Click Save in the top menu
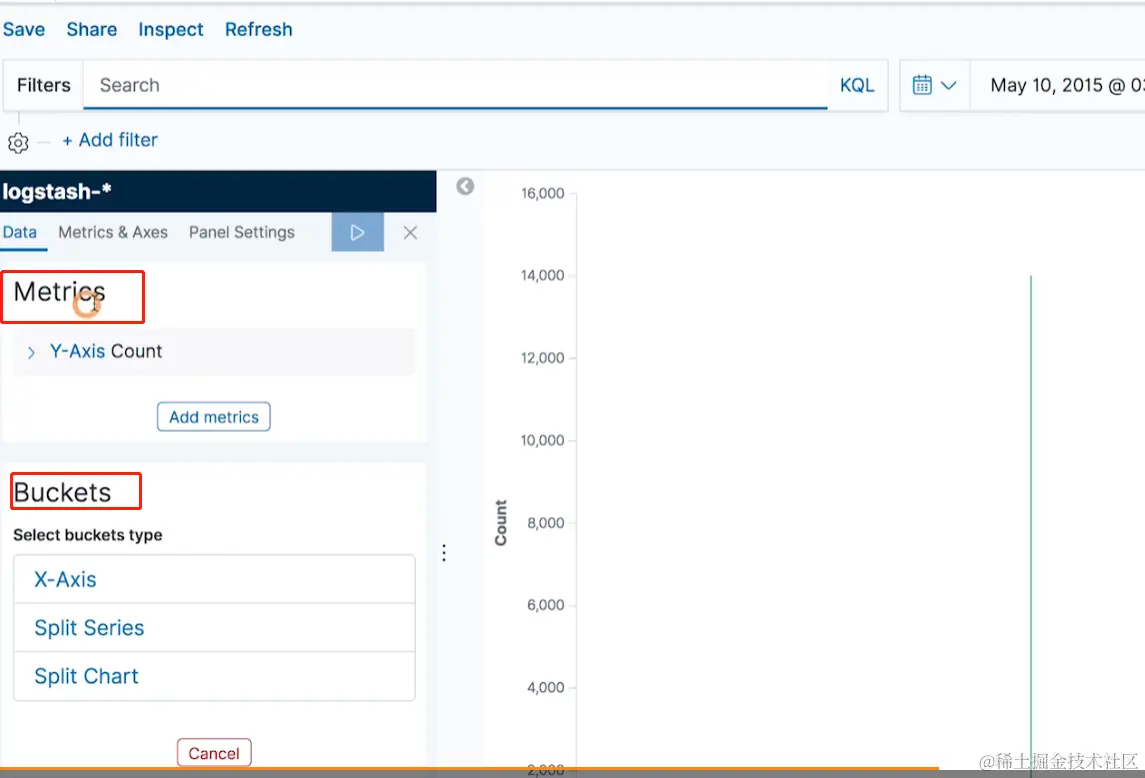 [x=24, y=29]
